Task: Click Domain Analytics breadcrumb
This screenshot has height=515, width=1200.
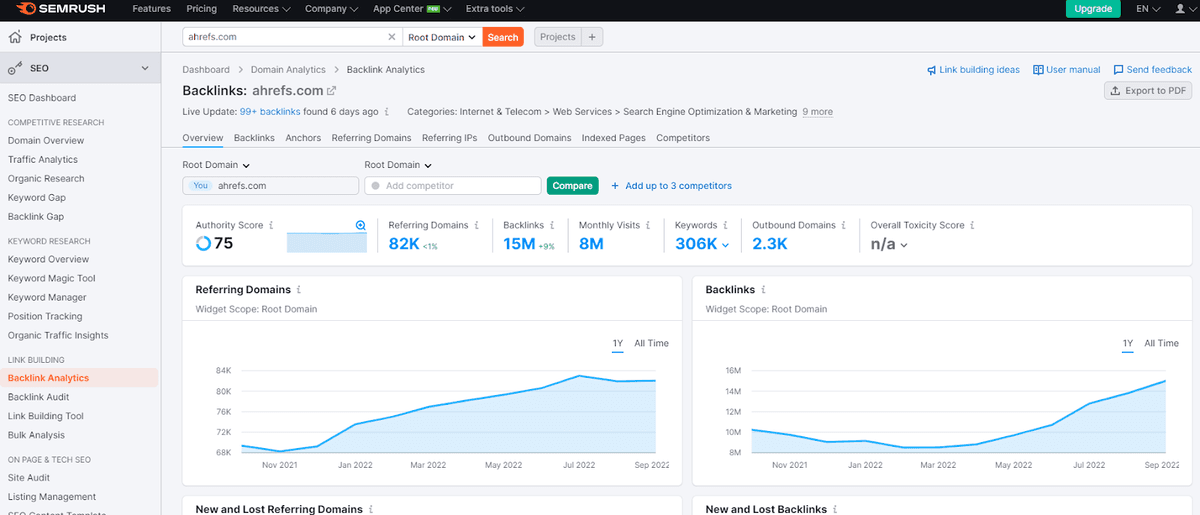Action: pyautogui.click(x=288, y=70)
